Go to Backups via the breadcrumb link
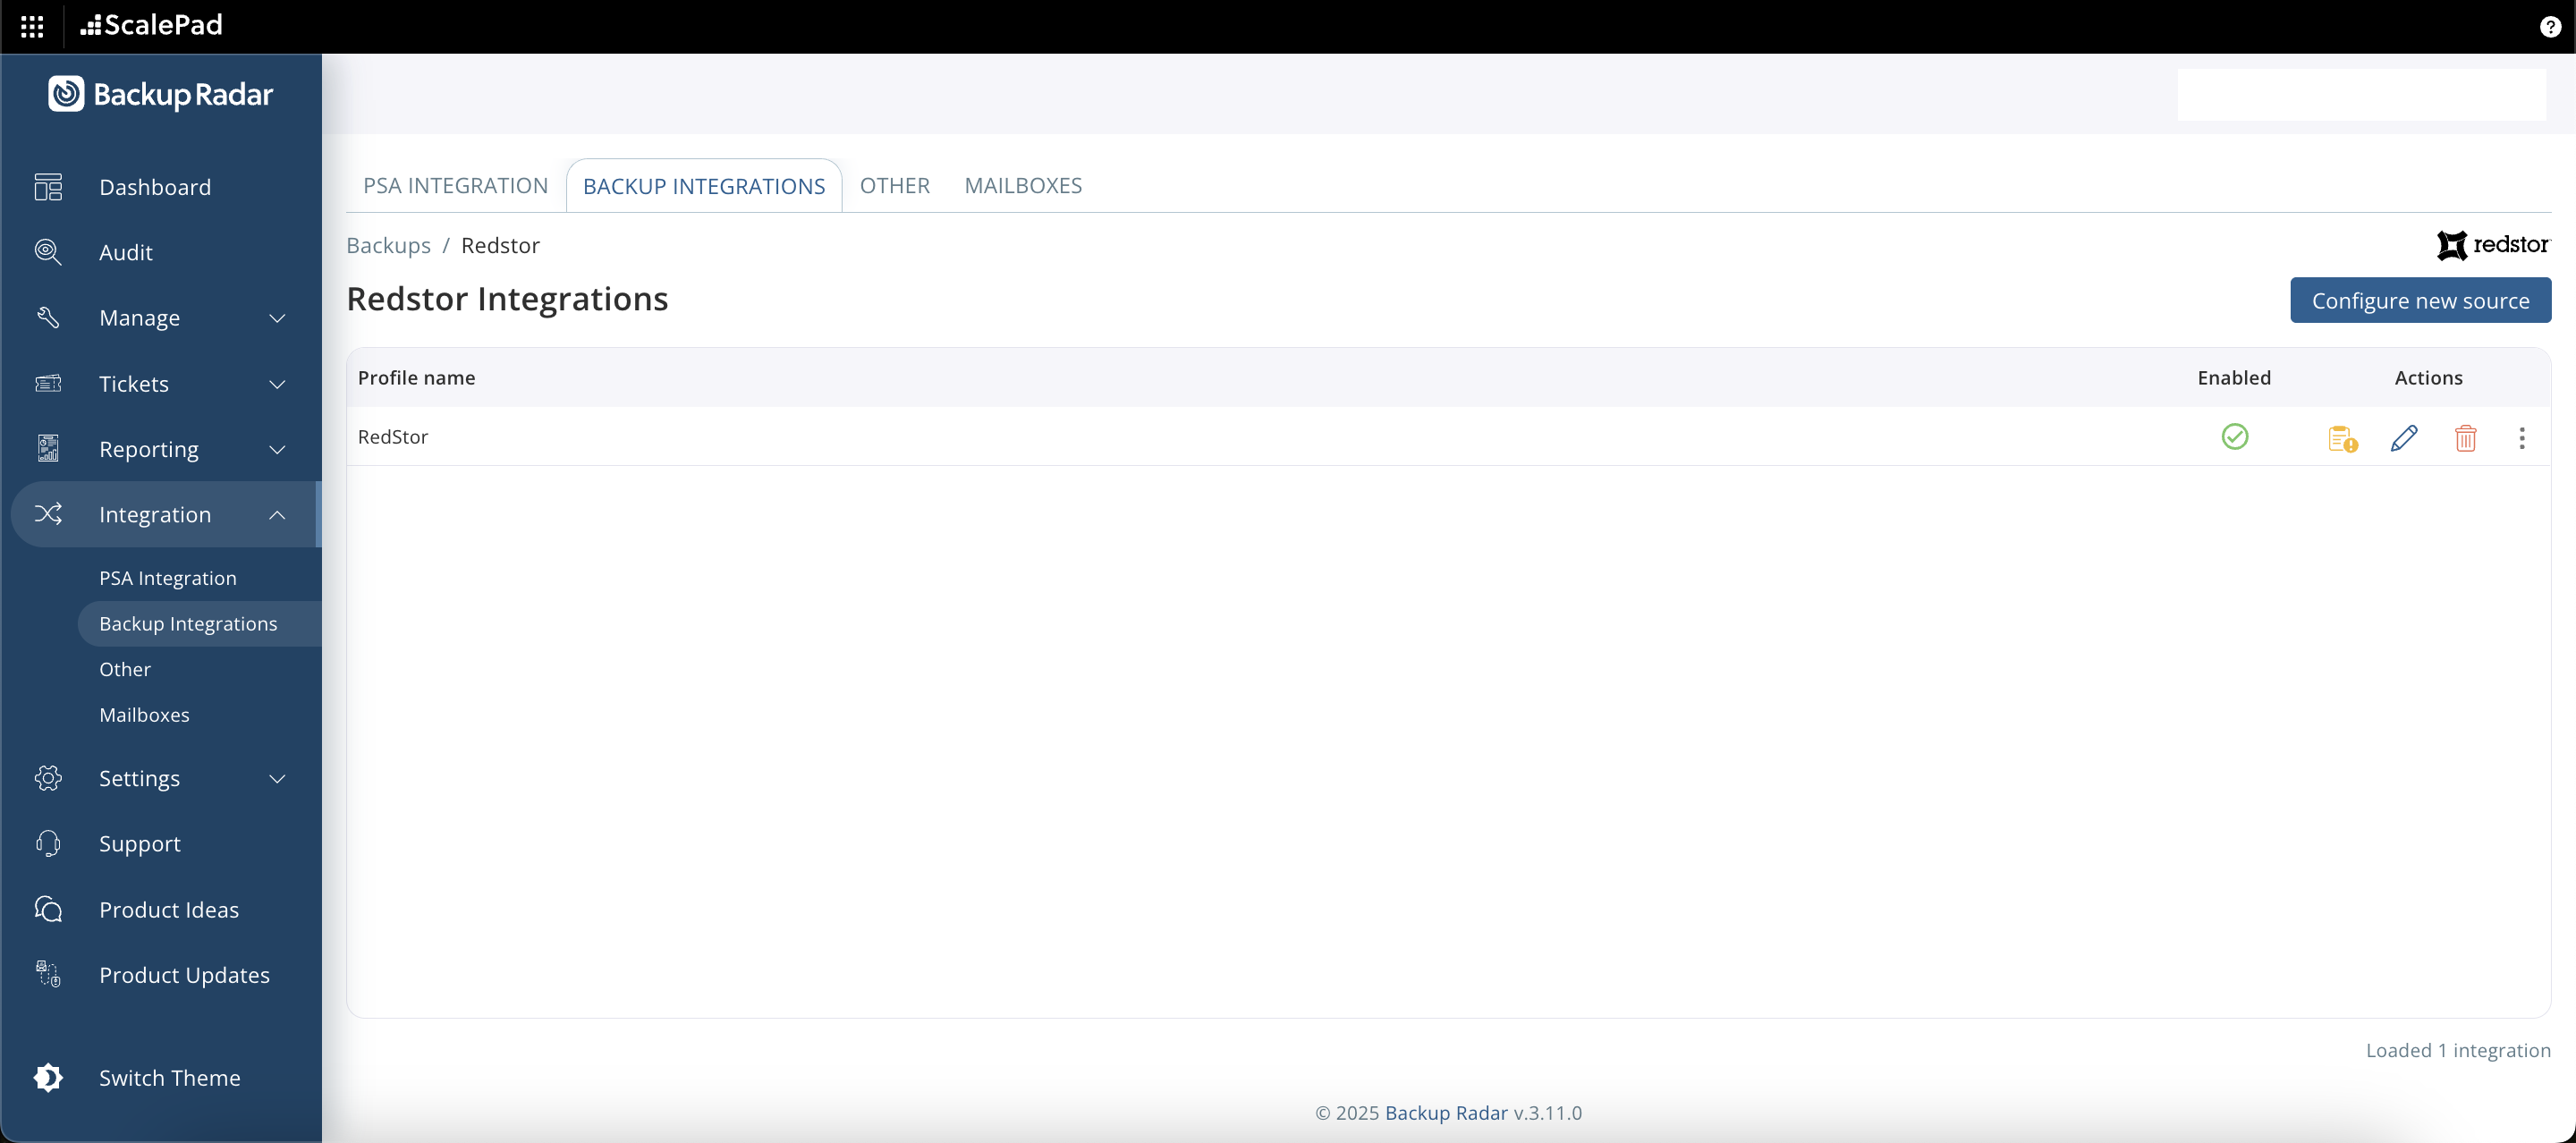The image size is (2576, 1143). (388, 246)
